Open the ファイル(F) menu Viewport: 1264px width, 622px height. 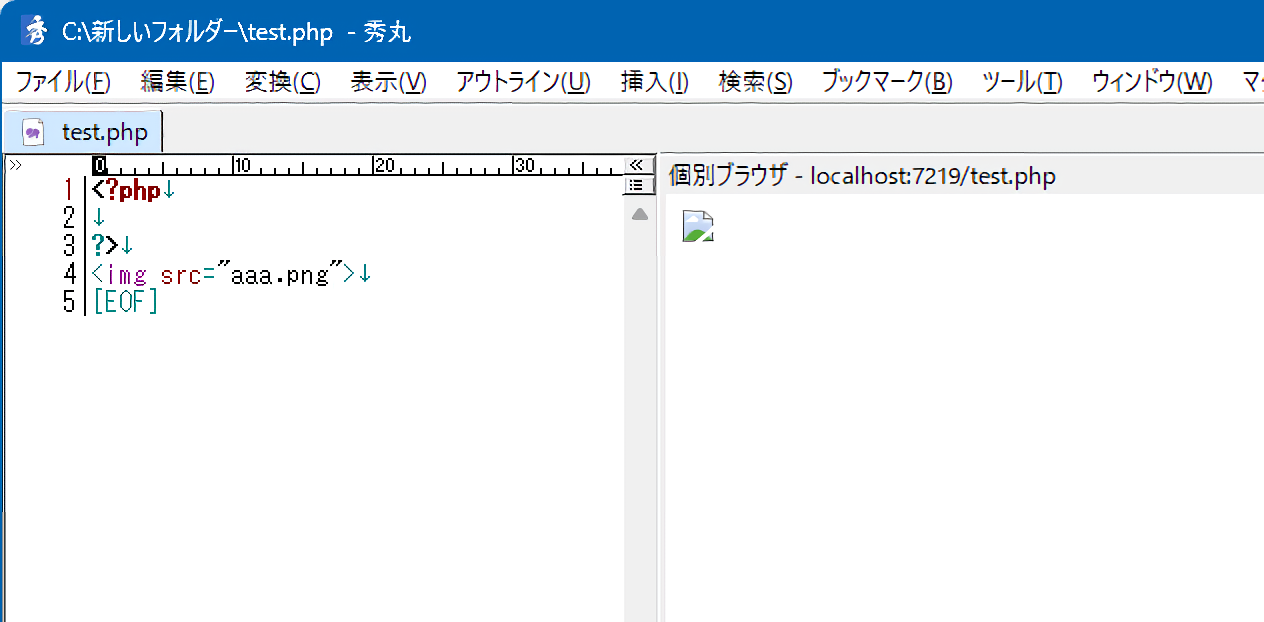(x=63, y=82)
